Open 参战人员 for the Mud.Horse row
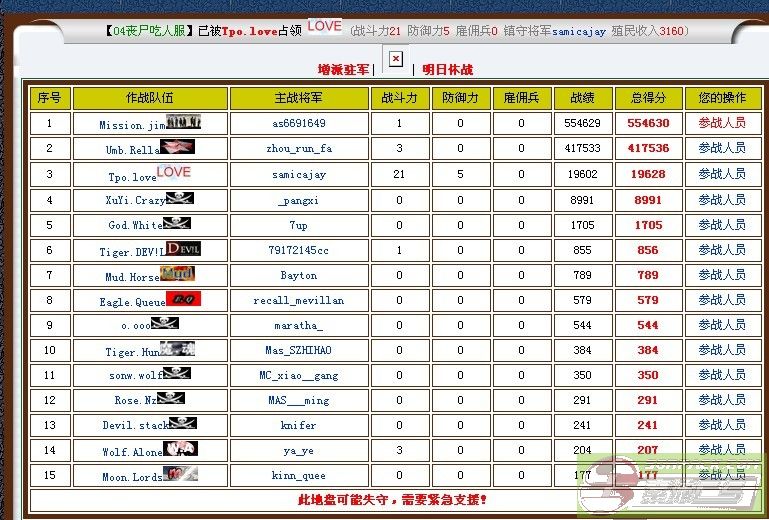This screenshot has height=520, width=769. (722, 275)
